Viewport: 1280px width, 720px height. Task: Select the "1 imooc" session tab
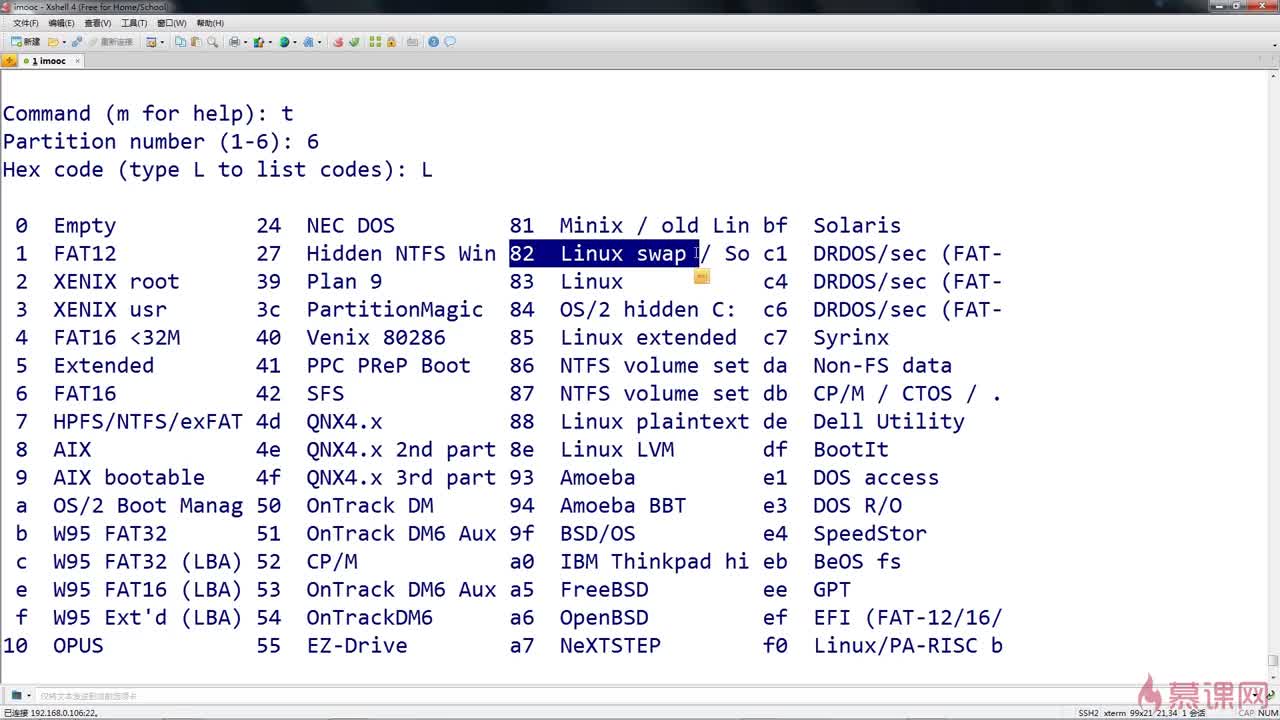[49, 61]
